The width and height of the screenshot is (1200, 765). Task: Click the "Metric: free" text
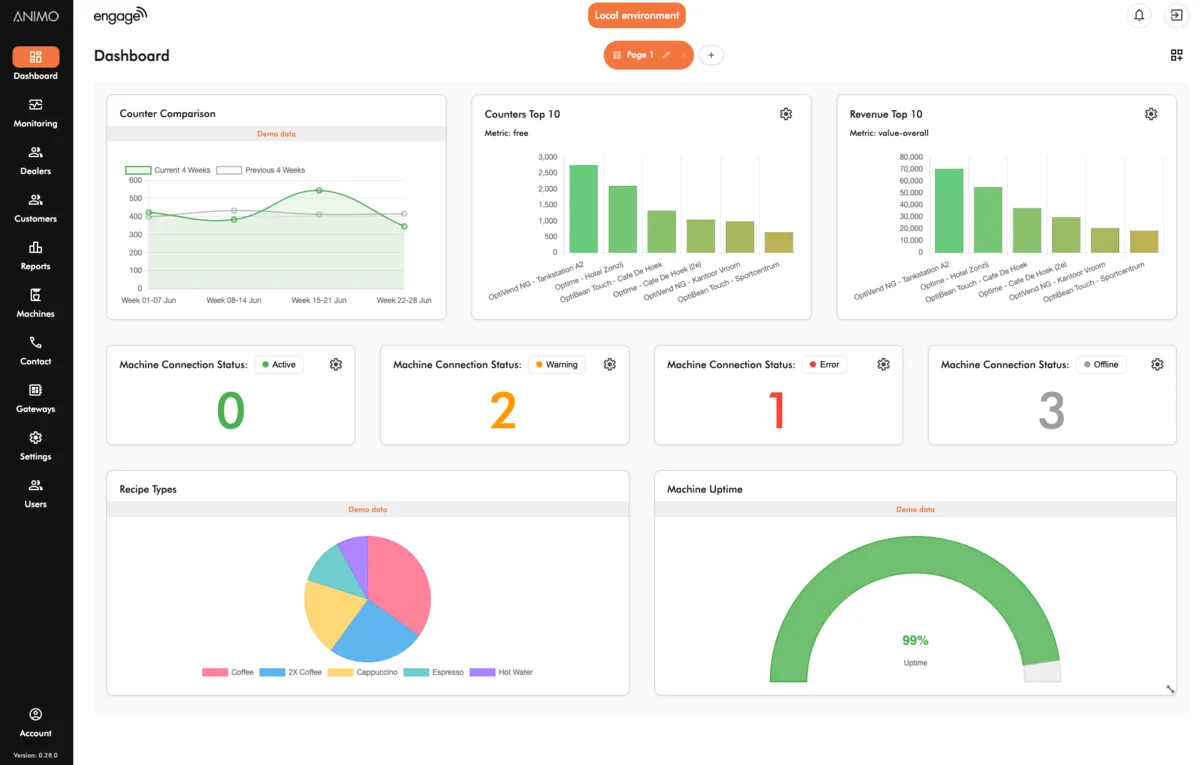[x=507, y=133]
